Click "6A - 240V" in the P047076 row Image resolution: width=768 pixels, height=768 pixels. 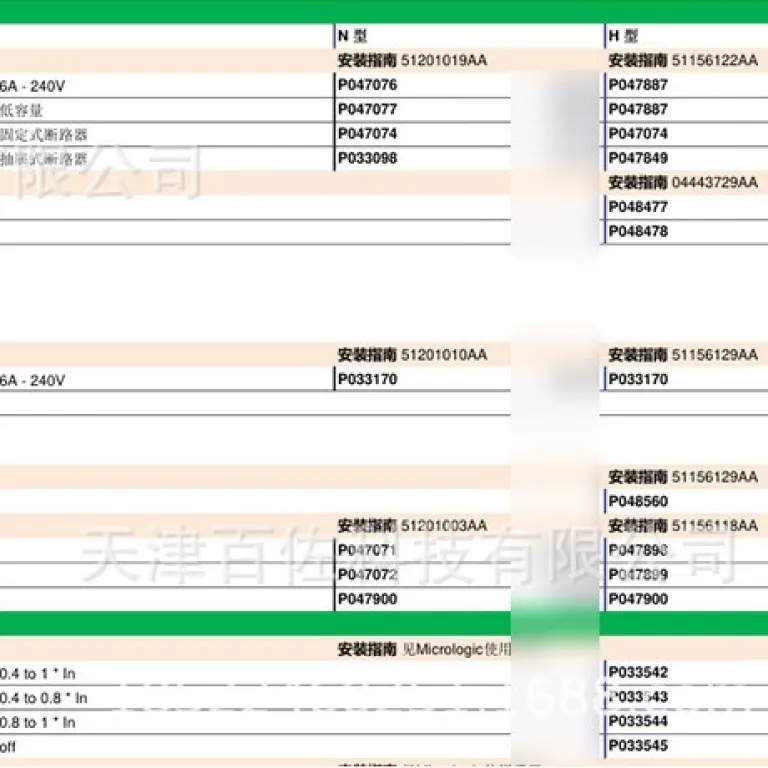point(32,86)
